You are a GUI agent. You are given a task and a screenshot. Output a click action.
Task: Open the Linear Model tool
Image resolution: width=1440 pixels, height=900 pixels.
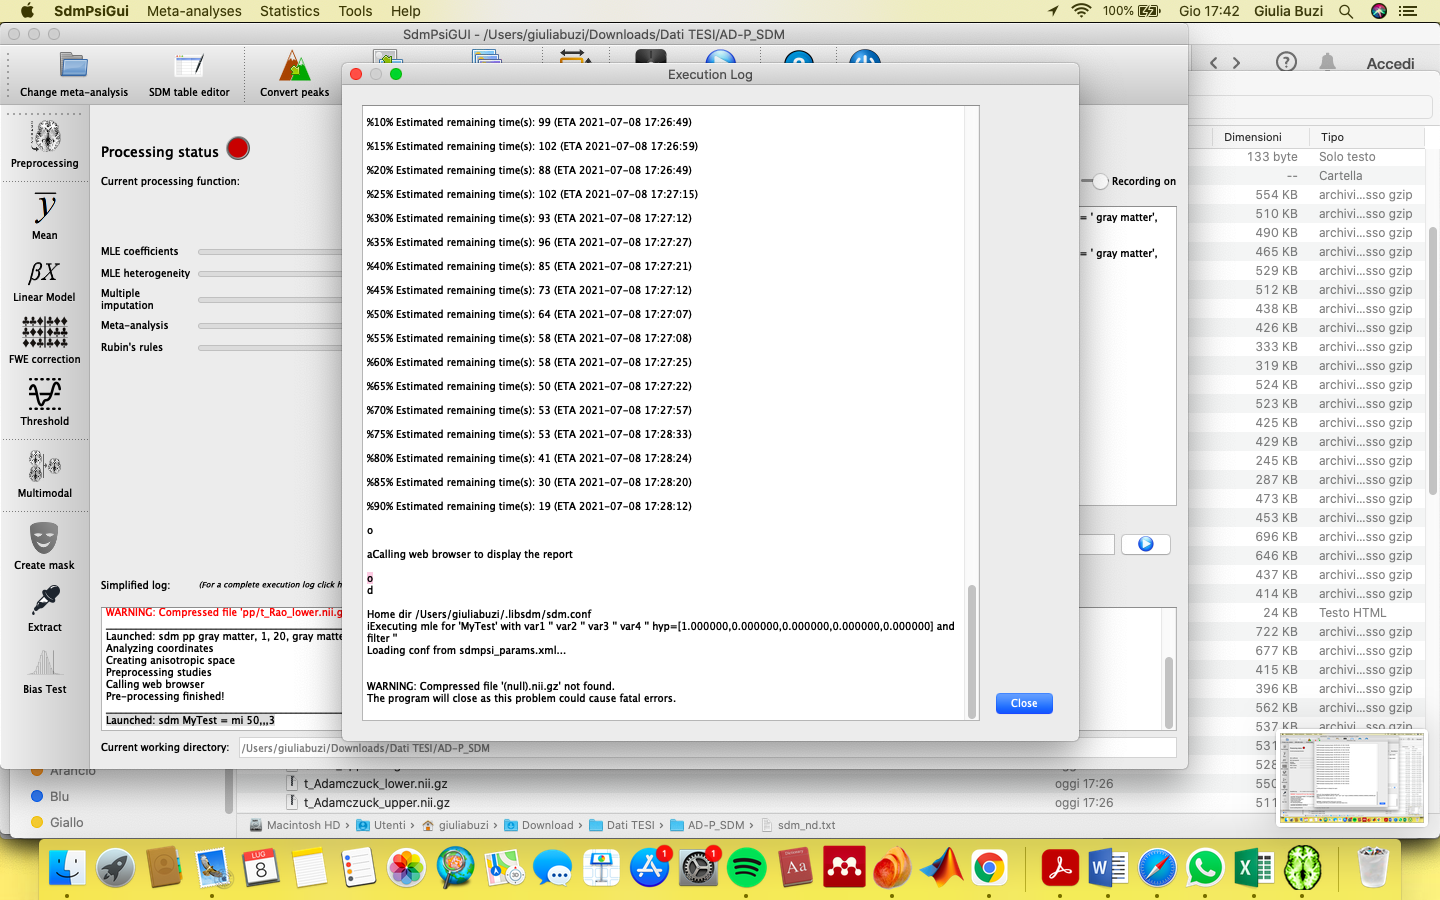coord(45,279)
